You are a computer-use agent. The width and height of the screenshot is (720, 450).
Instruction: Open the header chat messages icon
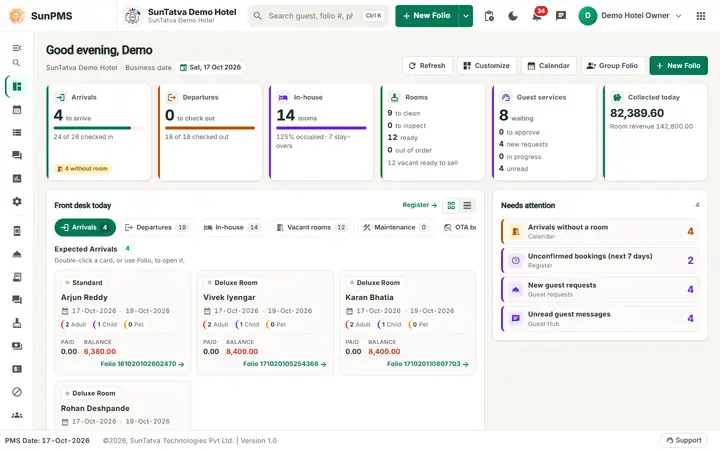point(561,16)
